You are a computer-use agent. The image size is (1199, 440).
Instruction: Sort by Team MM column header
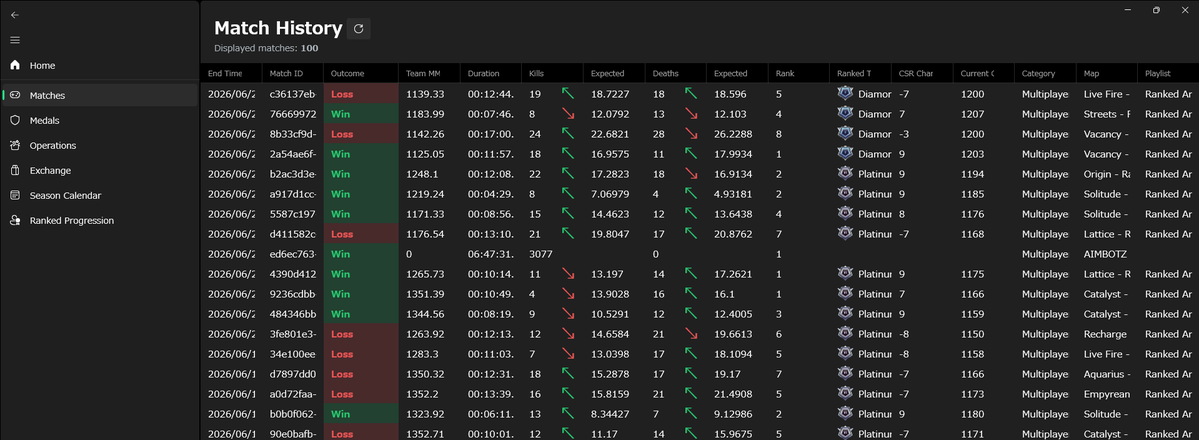430,73
